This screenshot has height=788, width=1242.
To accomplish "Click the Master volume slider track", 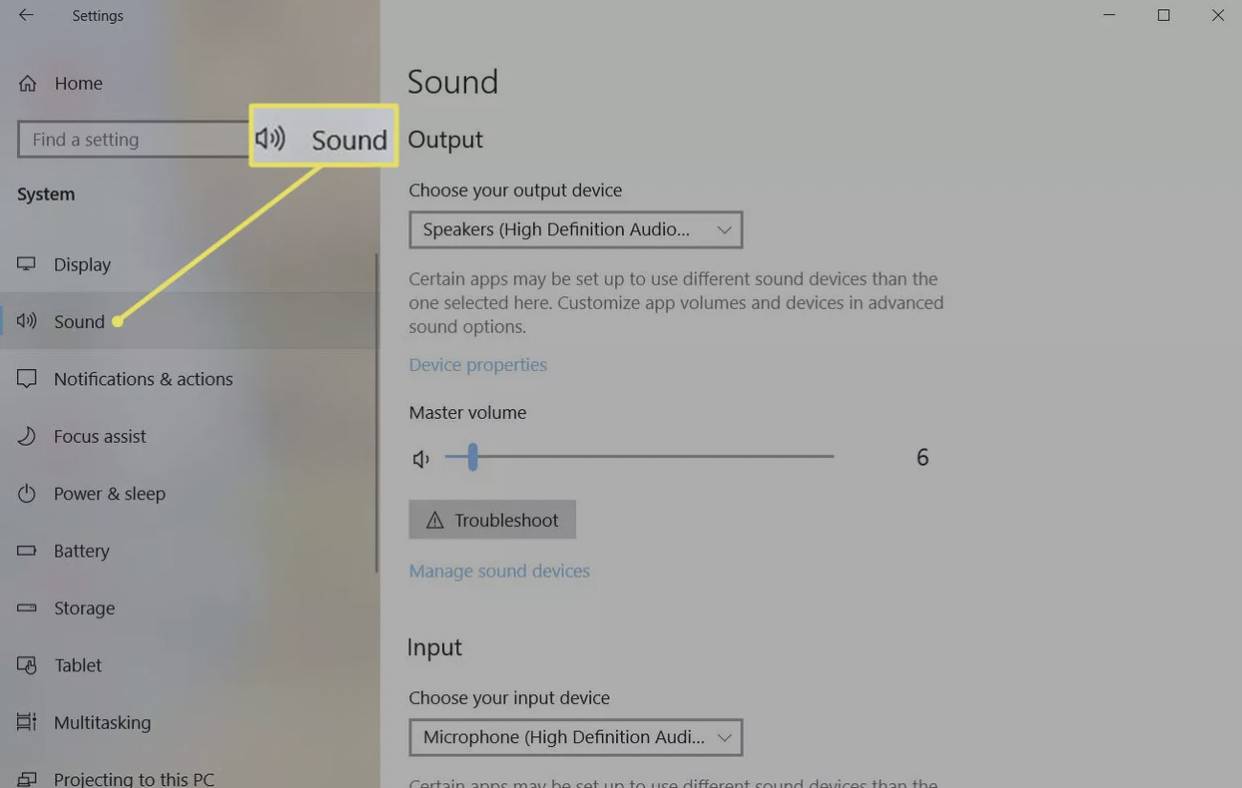I will tap(650, 457).
